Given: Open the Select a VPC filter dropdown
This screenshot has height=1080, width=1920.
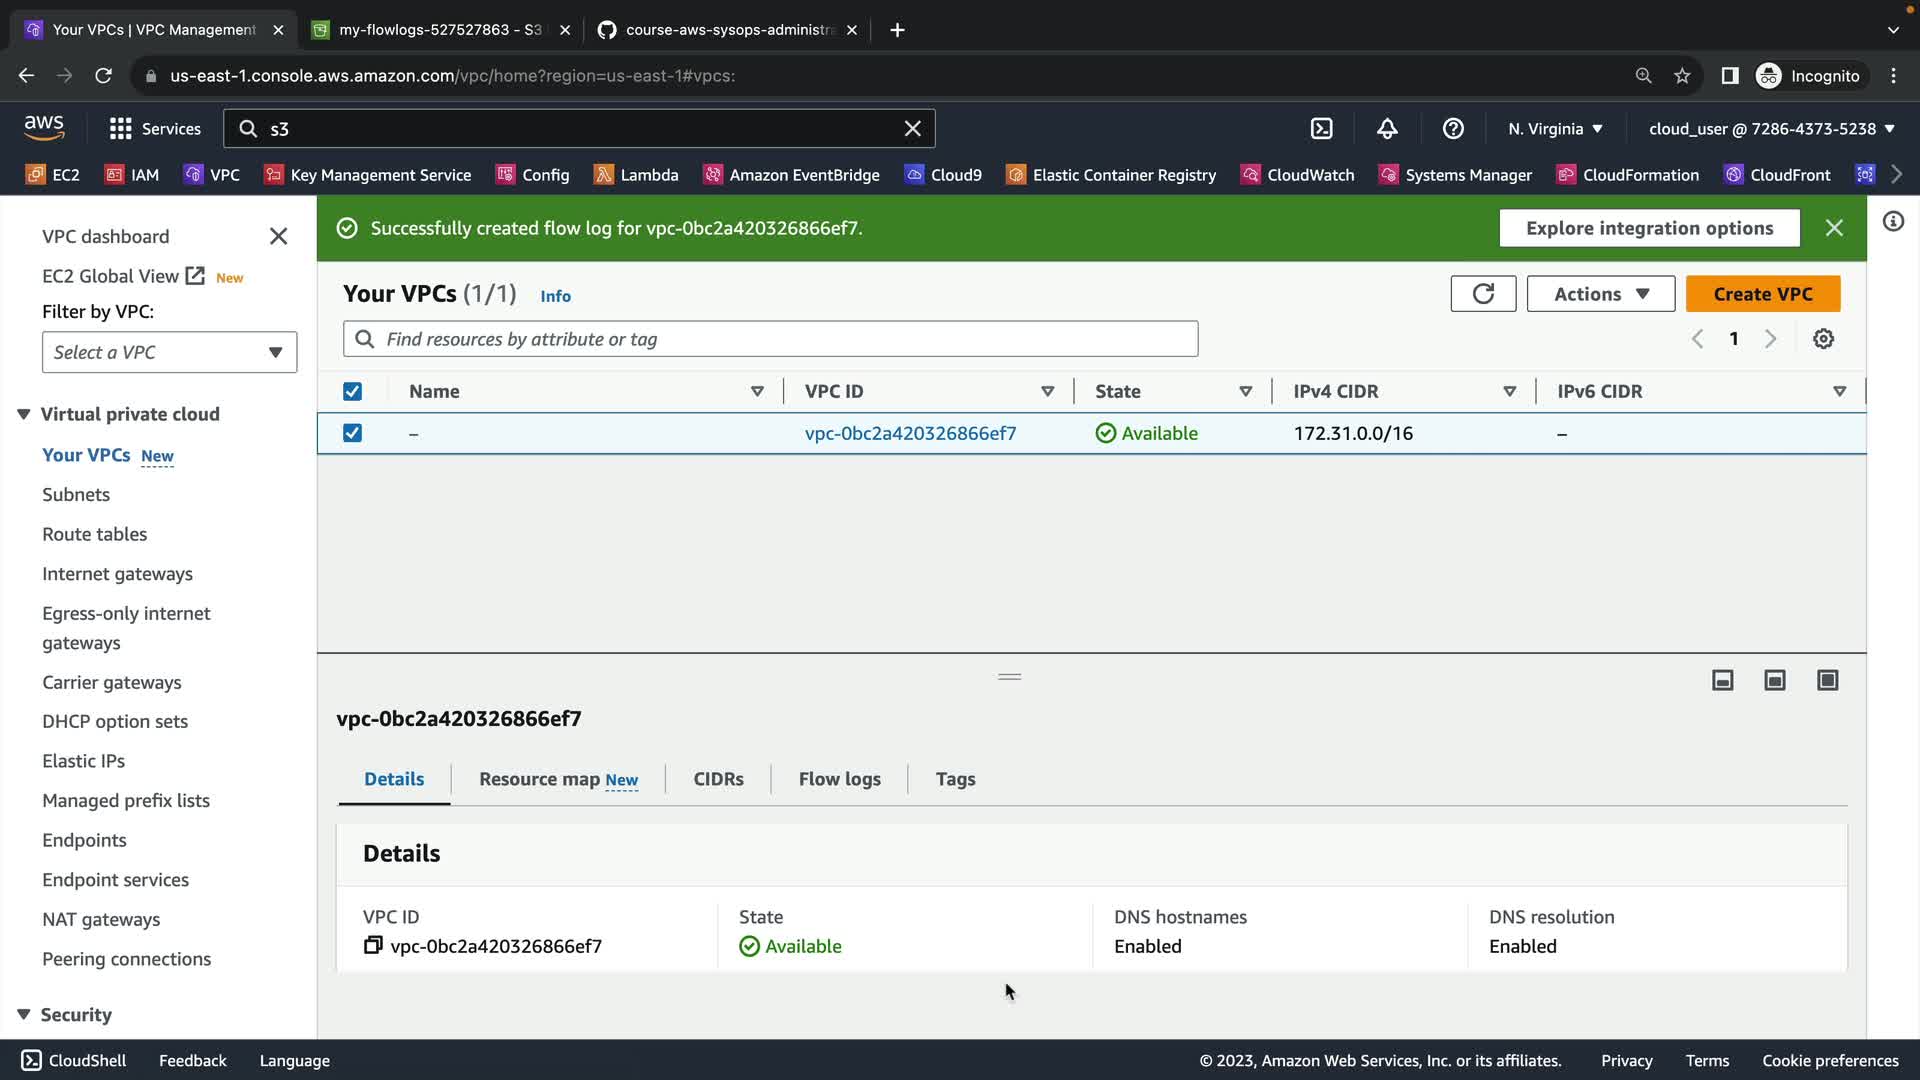Looking at the screenshot, I should 169,352.
